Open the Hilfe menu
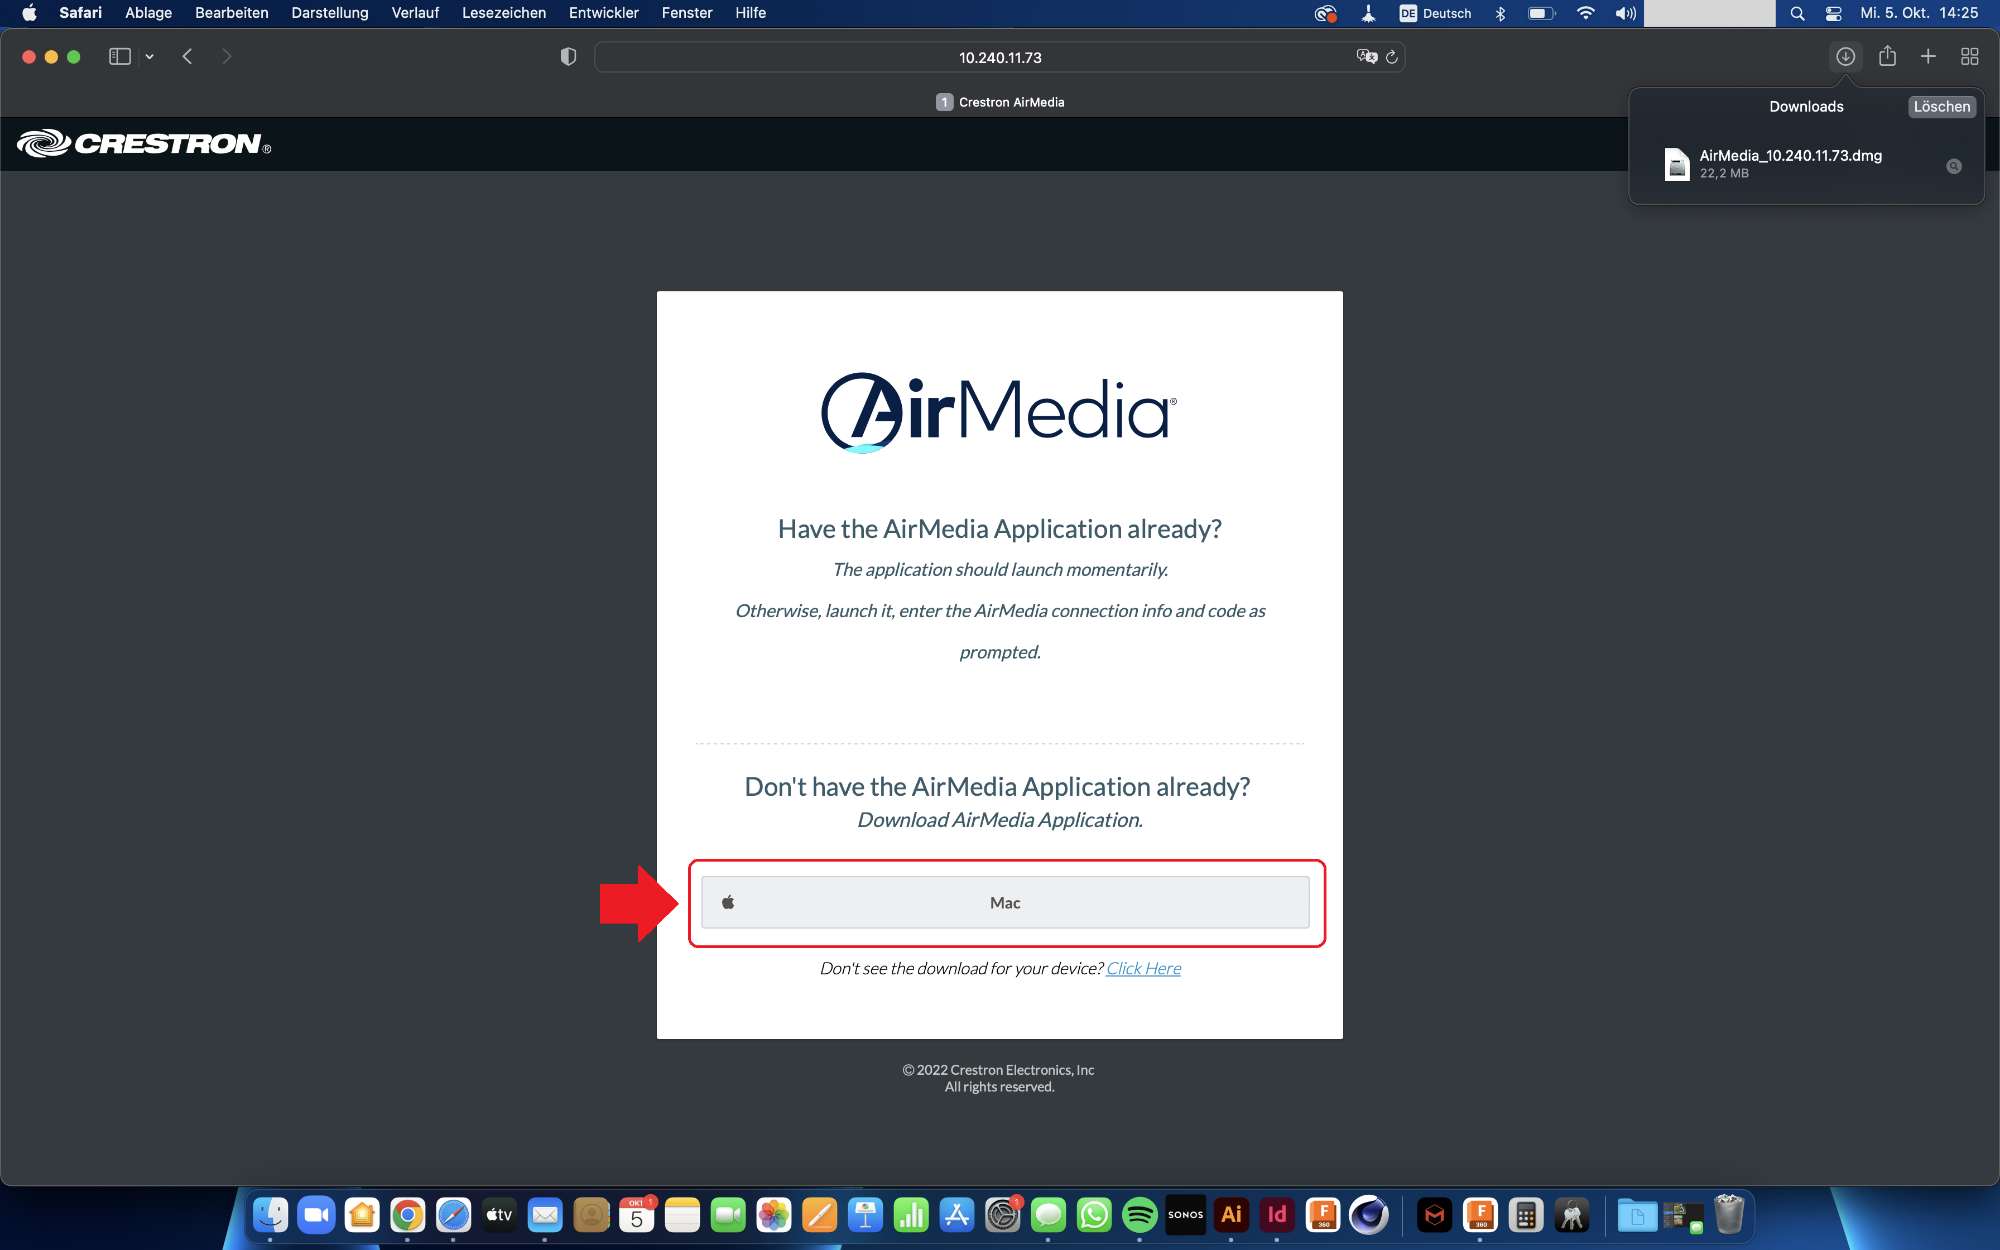 pos(750,13)
